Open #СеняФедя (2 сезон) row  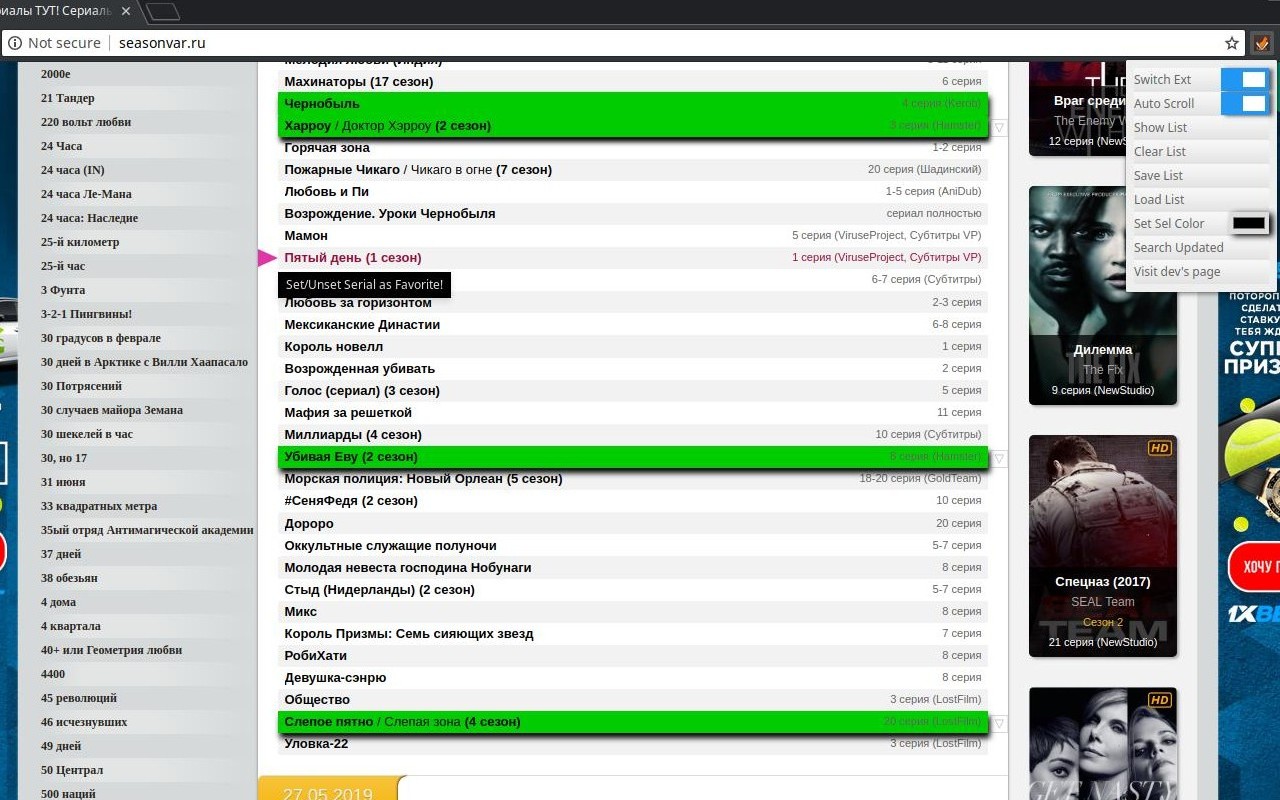(632, 500)
